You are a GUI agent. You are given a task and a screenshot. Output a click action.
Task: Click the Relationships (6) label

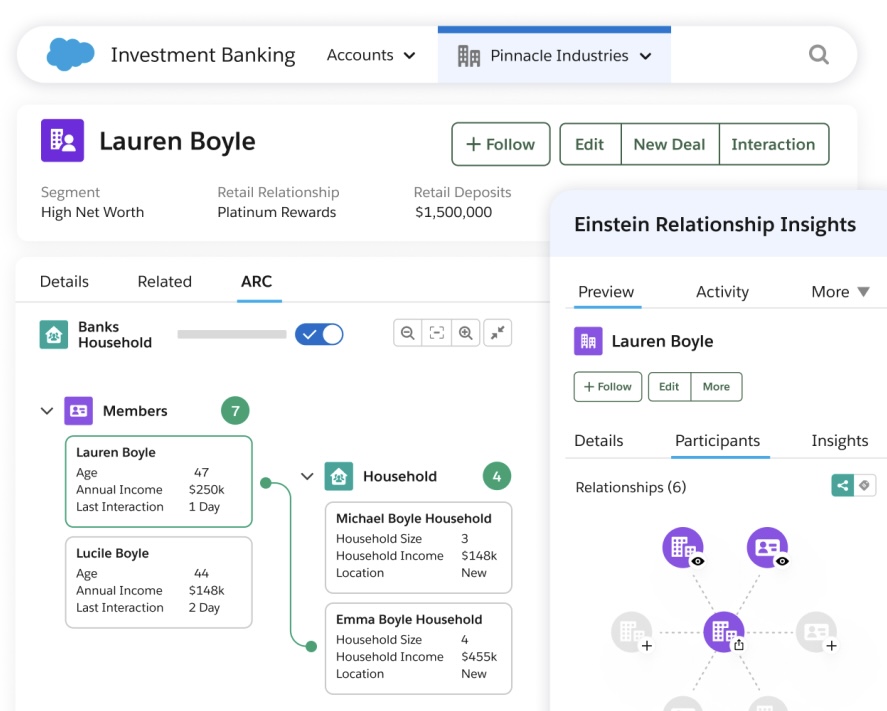click(x=630, y=487)
